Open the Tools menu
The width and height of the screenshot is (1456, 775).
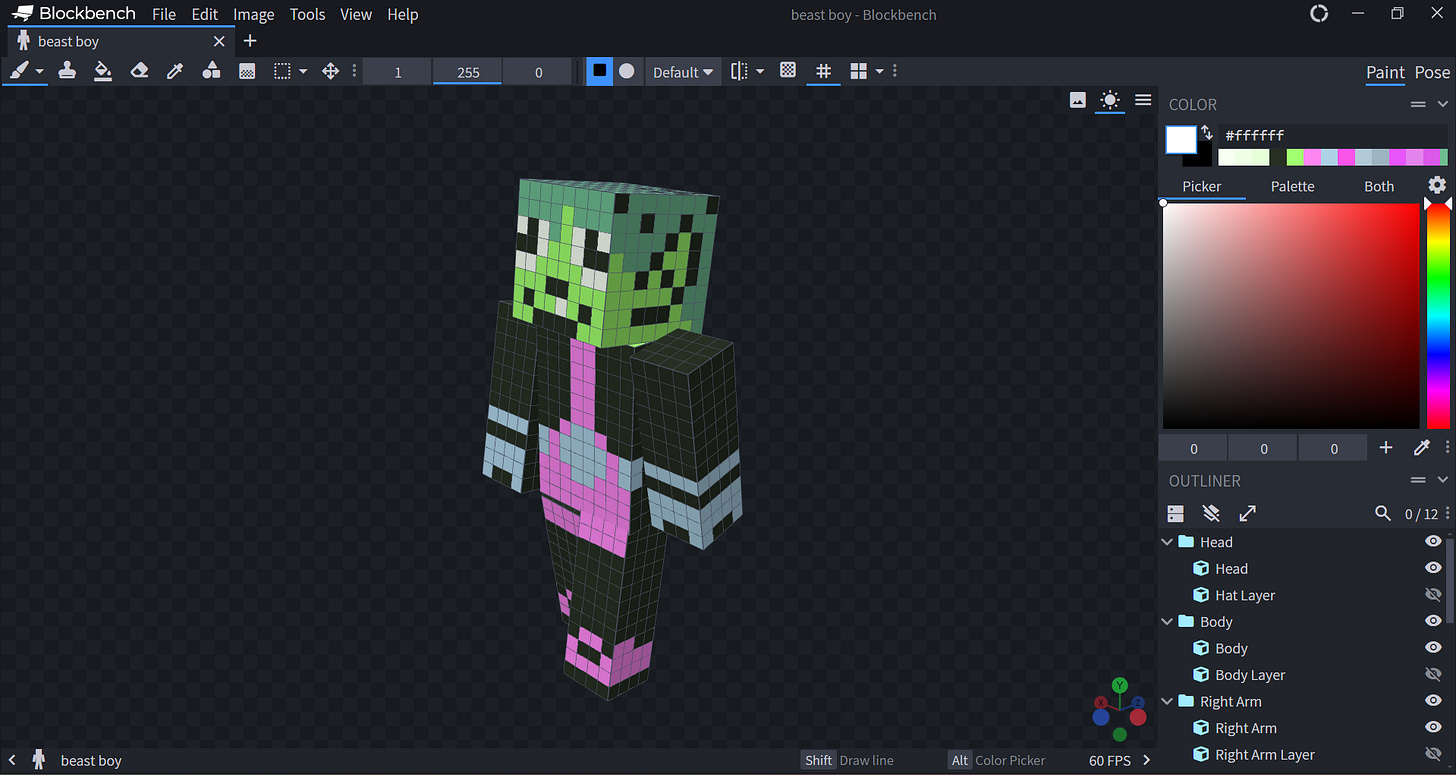(x=307, y=14)
